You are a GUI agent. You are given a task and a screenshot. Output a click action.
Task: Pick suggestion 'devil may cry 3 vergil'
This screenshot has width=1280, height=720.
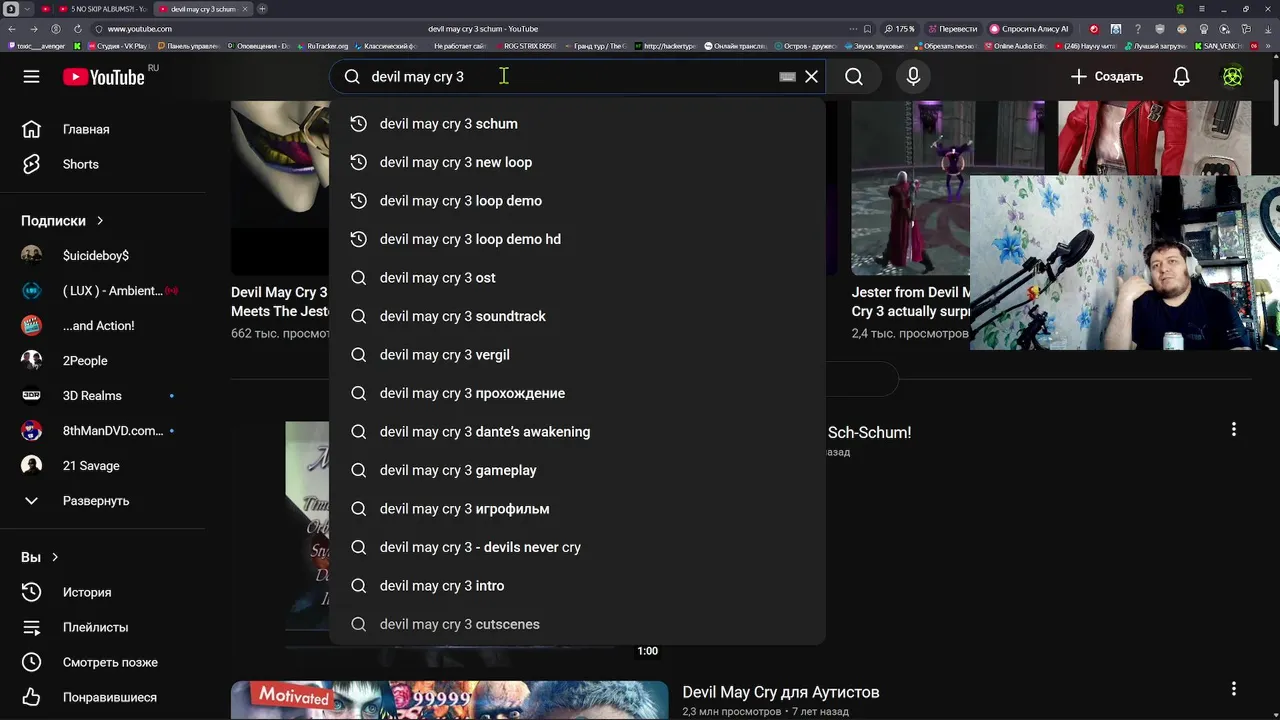tap(577, 355)
